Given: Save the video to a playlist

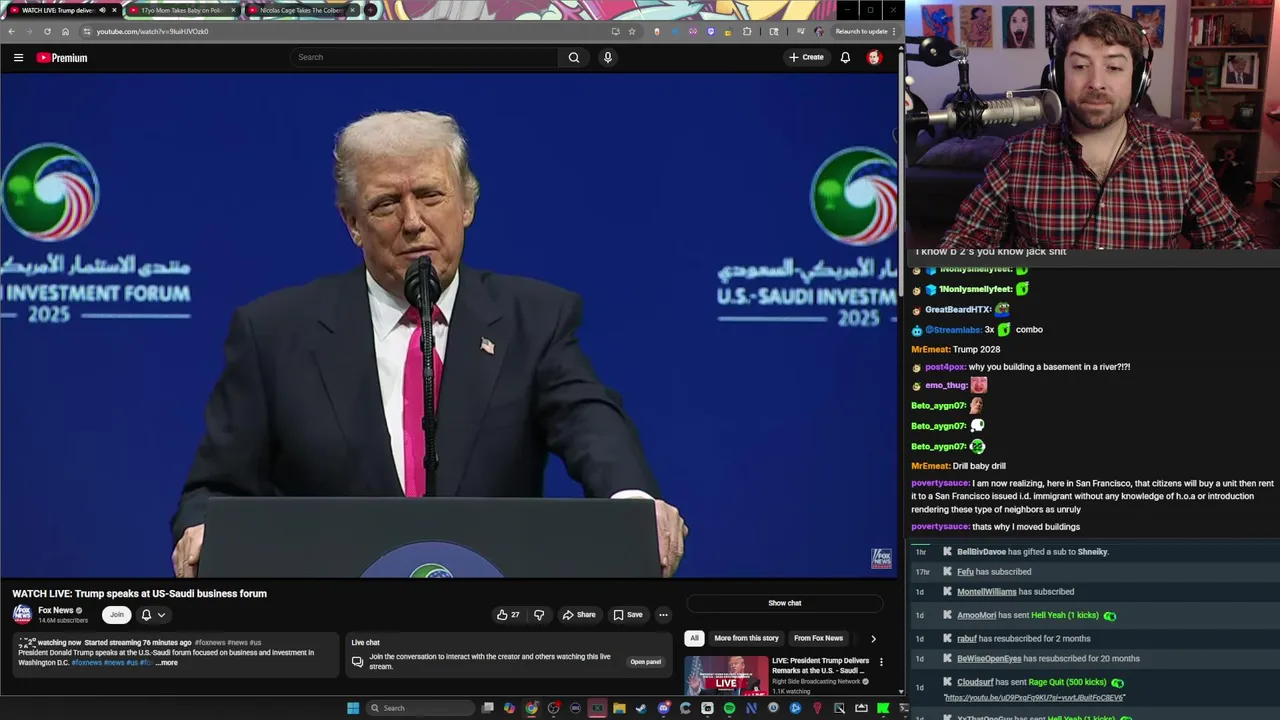Looking at the screenshot, I should click(x=628, y=615).
